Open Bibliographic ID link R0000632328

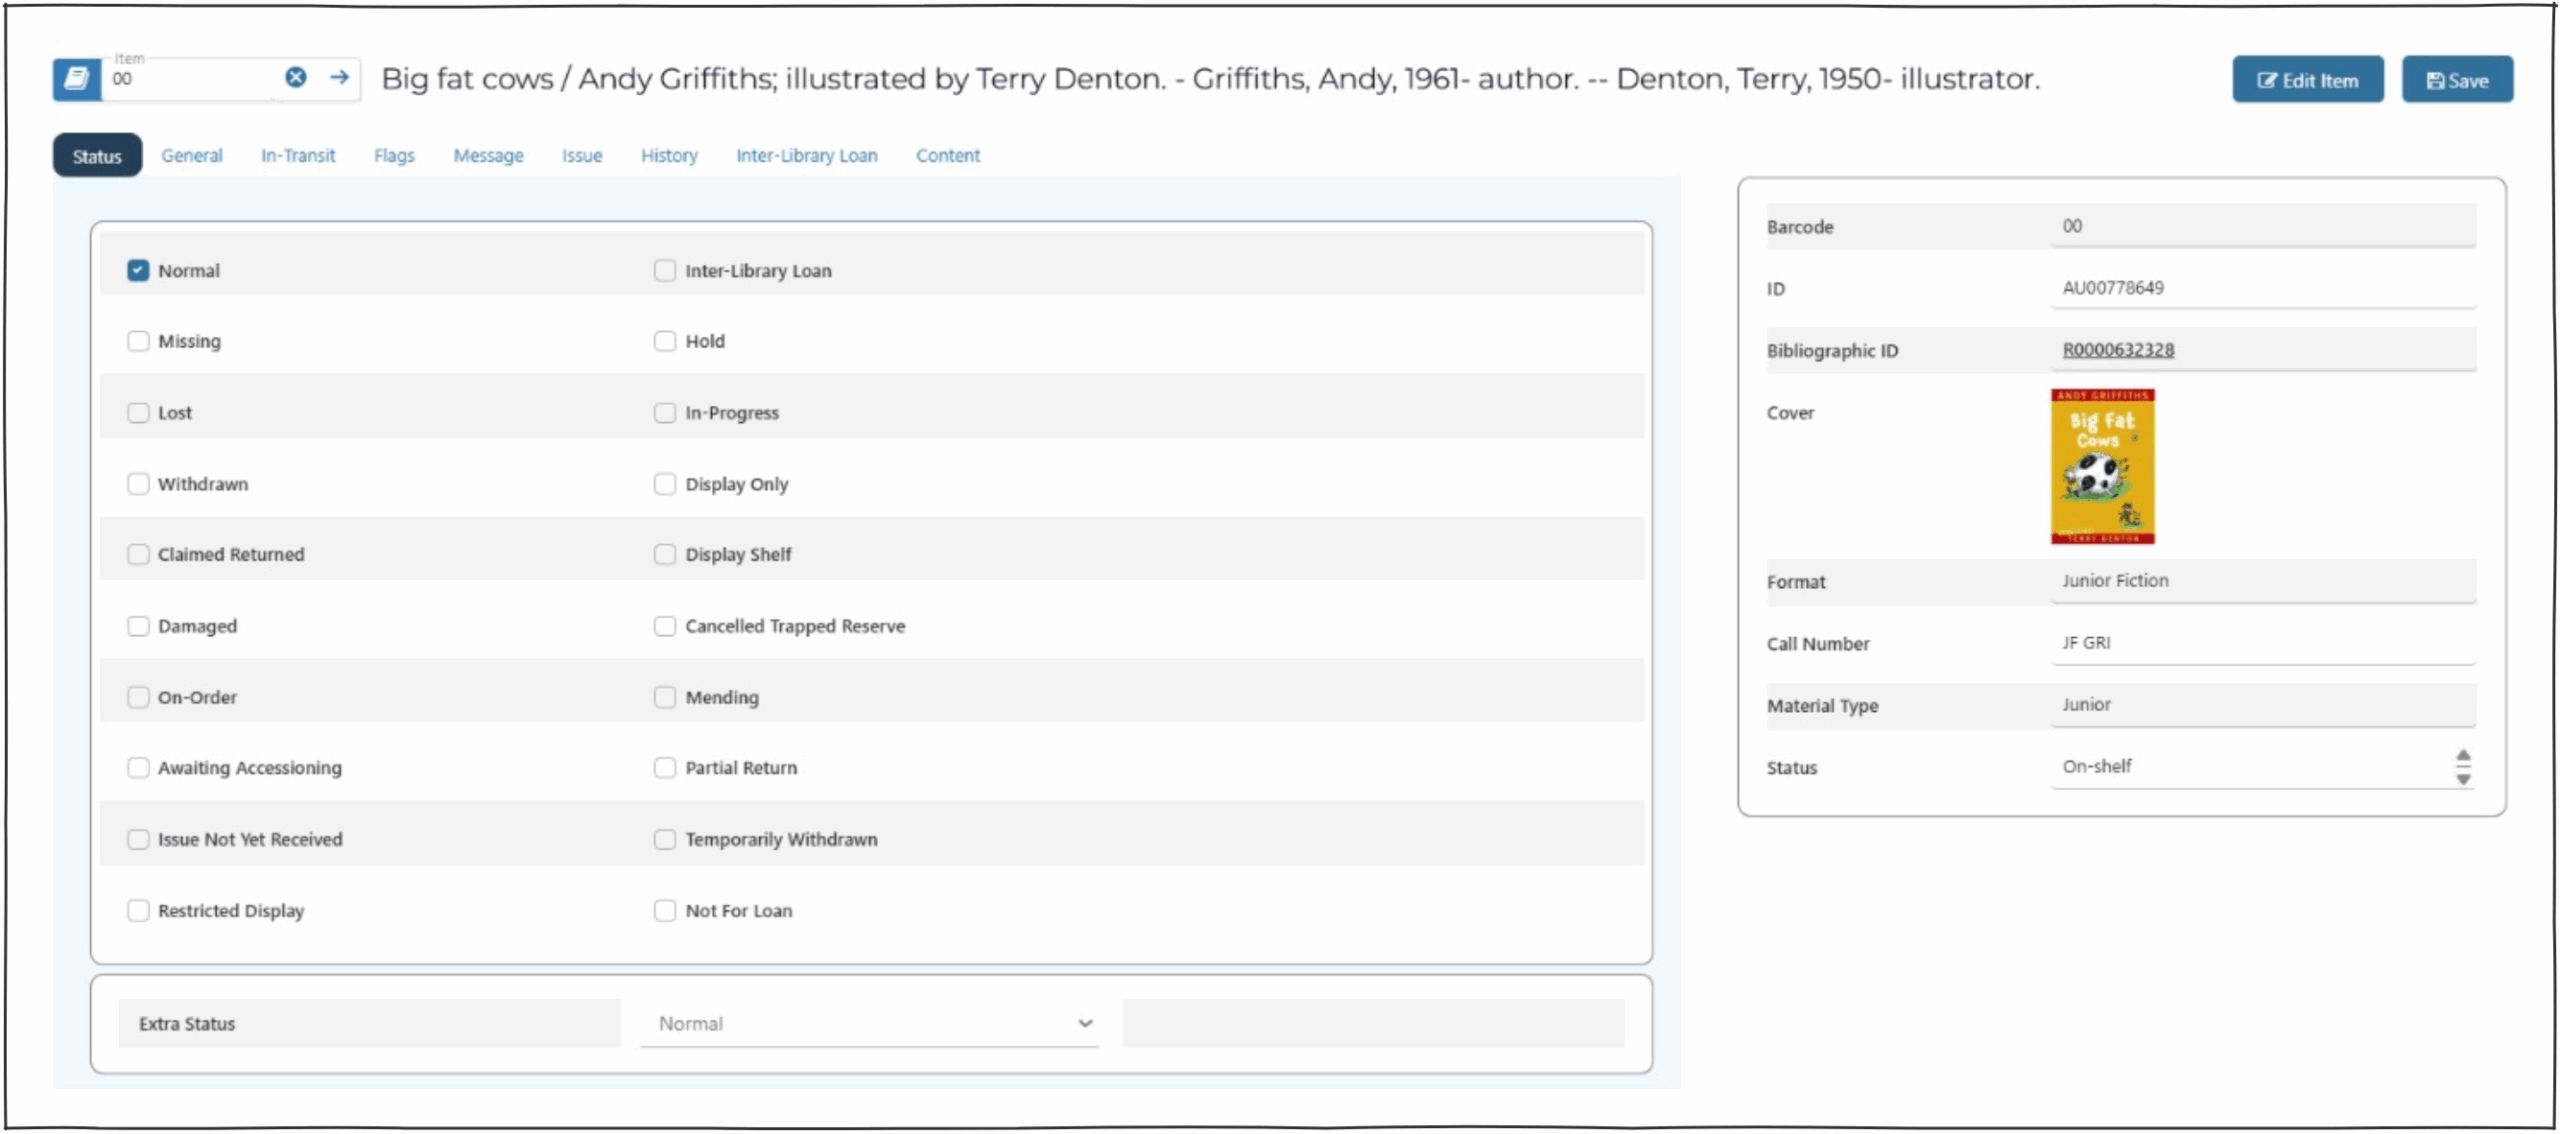pos(2117,350)
